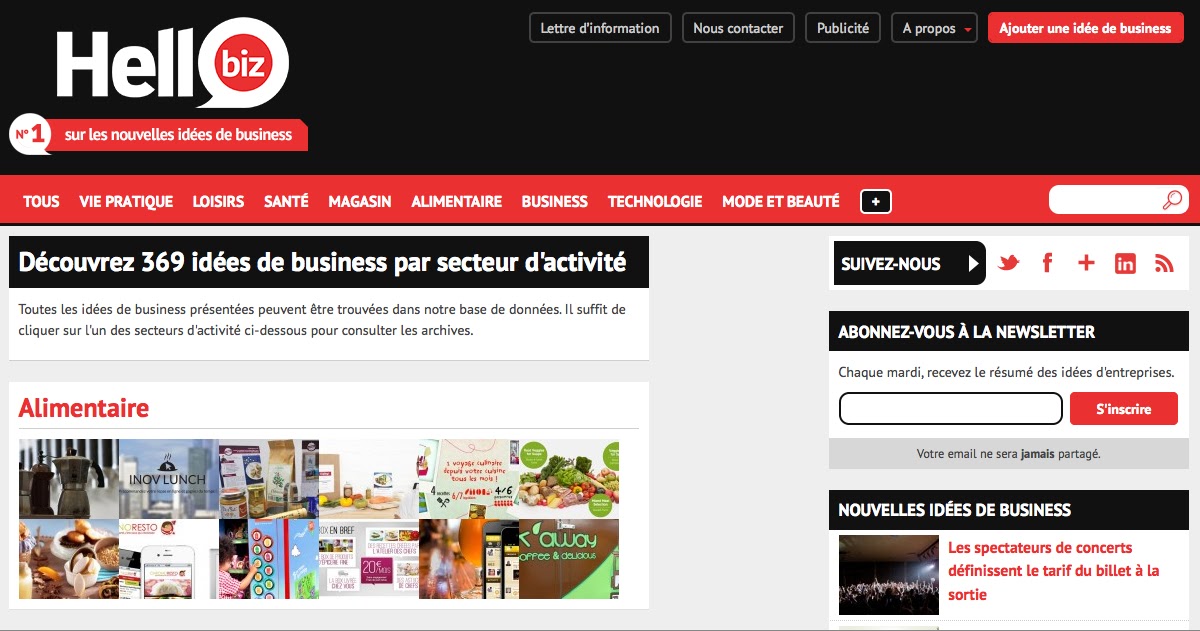Open the LinkedIn follow icon
The image size is (1200, 631).
coord(1126,263)
